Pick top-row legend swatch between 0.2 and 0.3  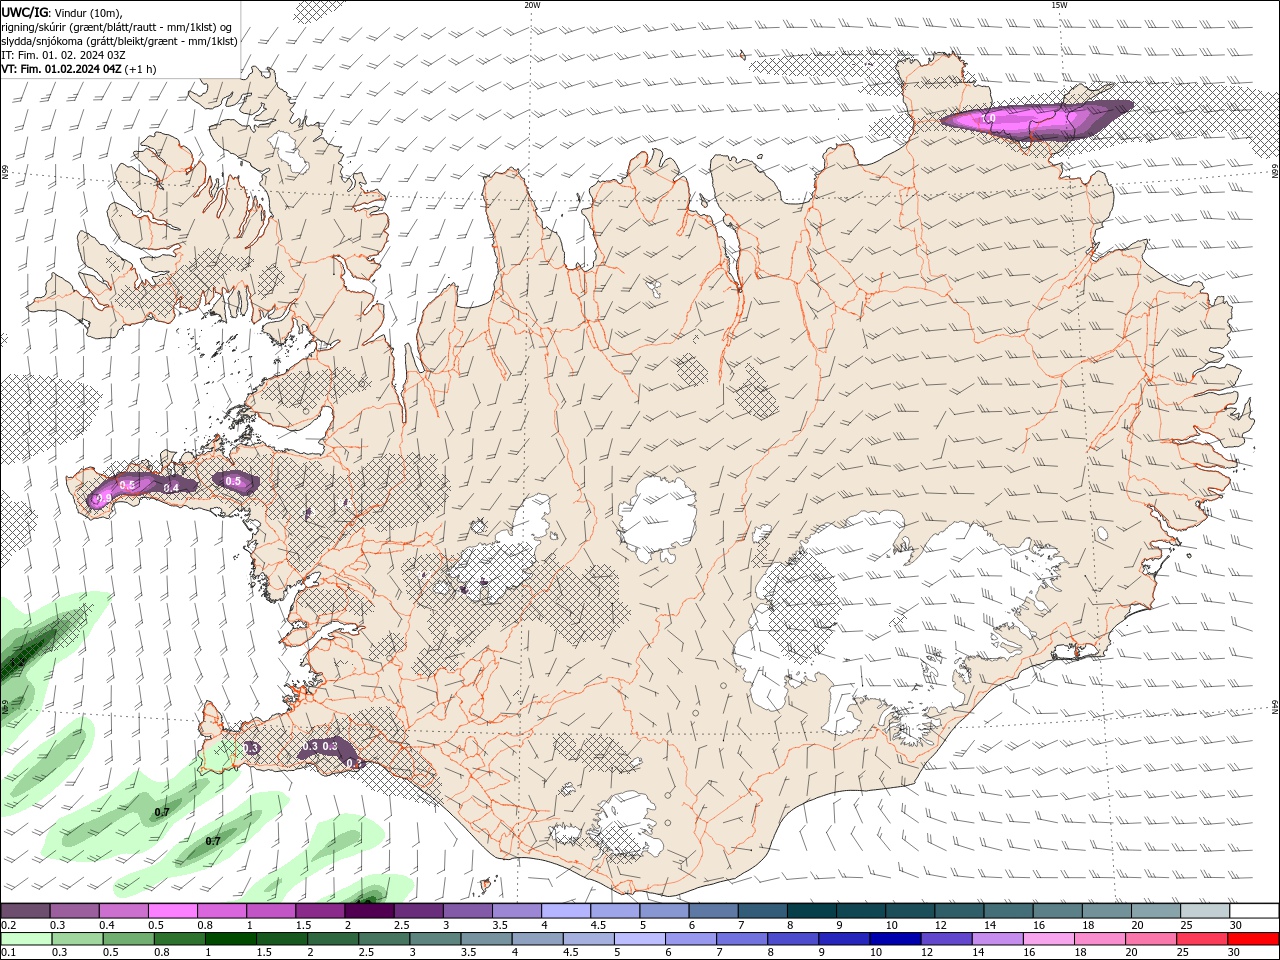(x=25, y=911)
